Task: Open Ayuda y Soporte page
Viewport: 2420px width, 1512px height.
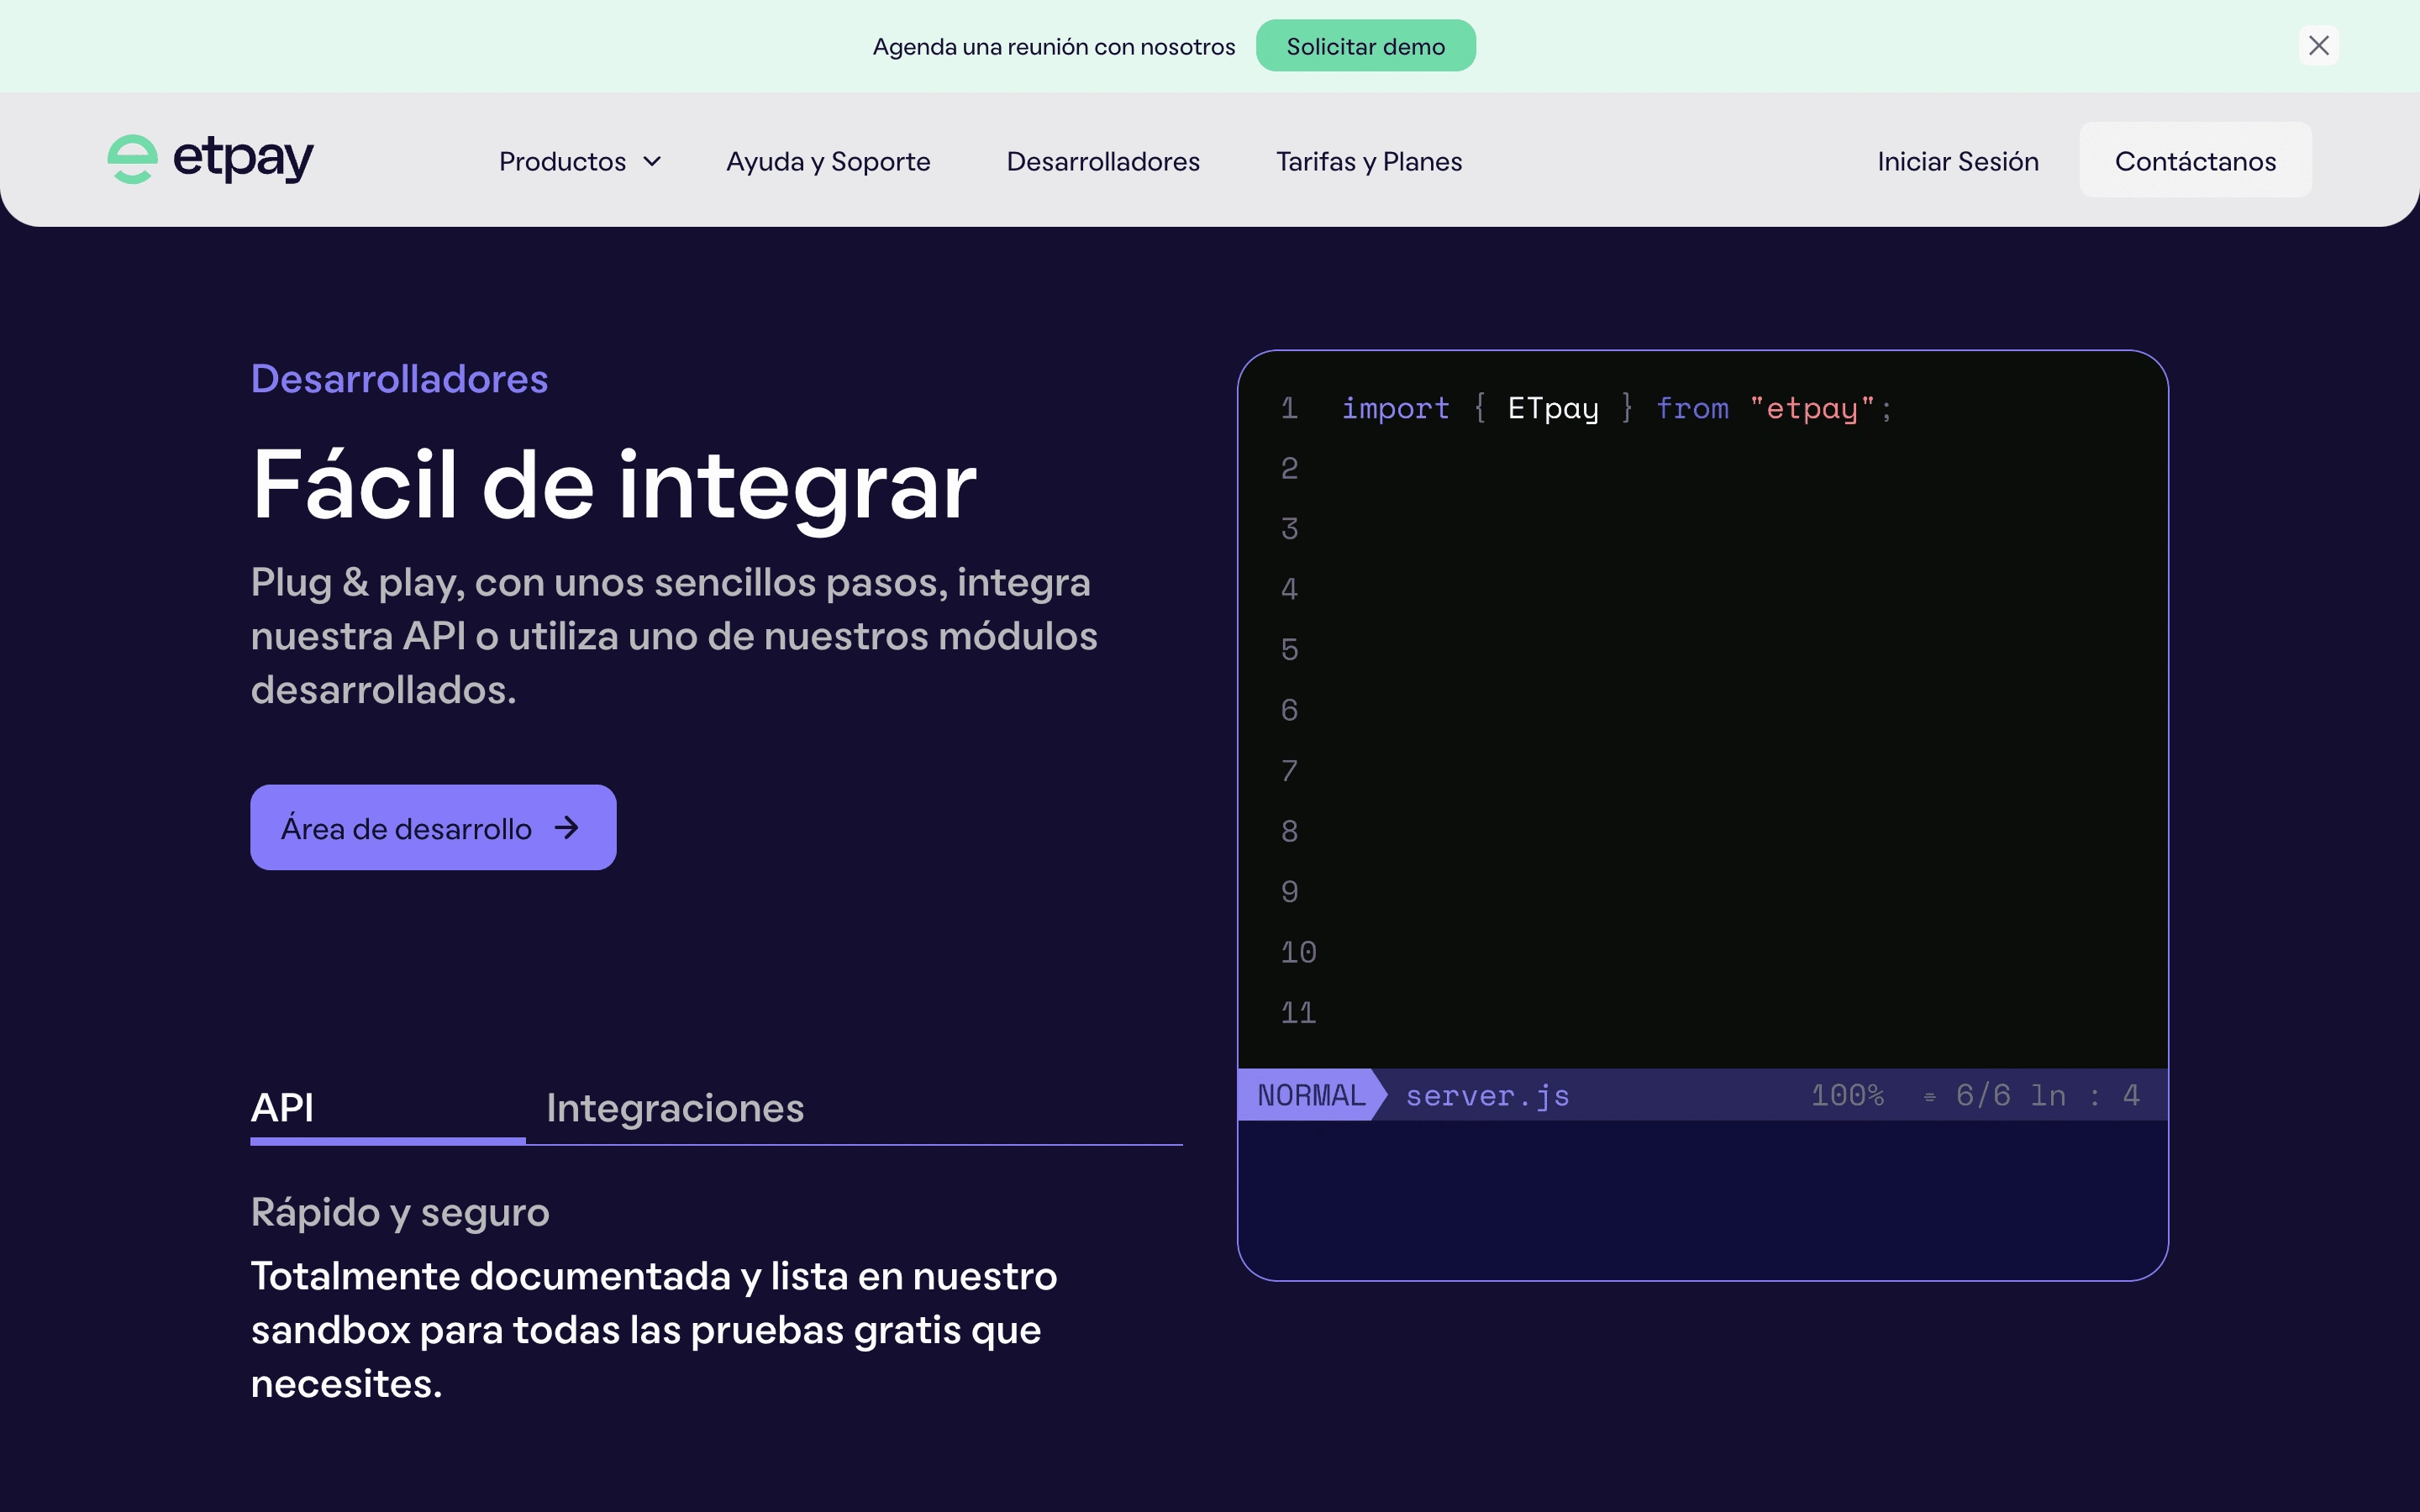Action: [x=828, y=161]
